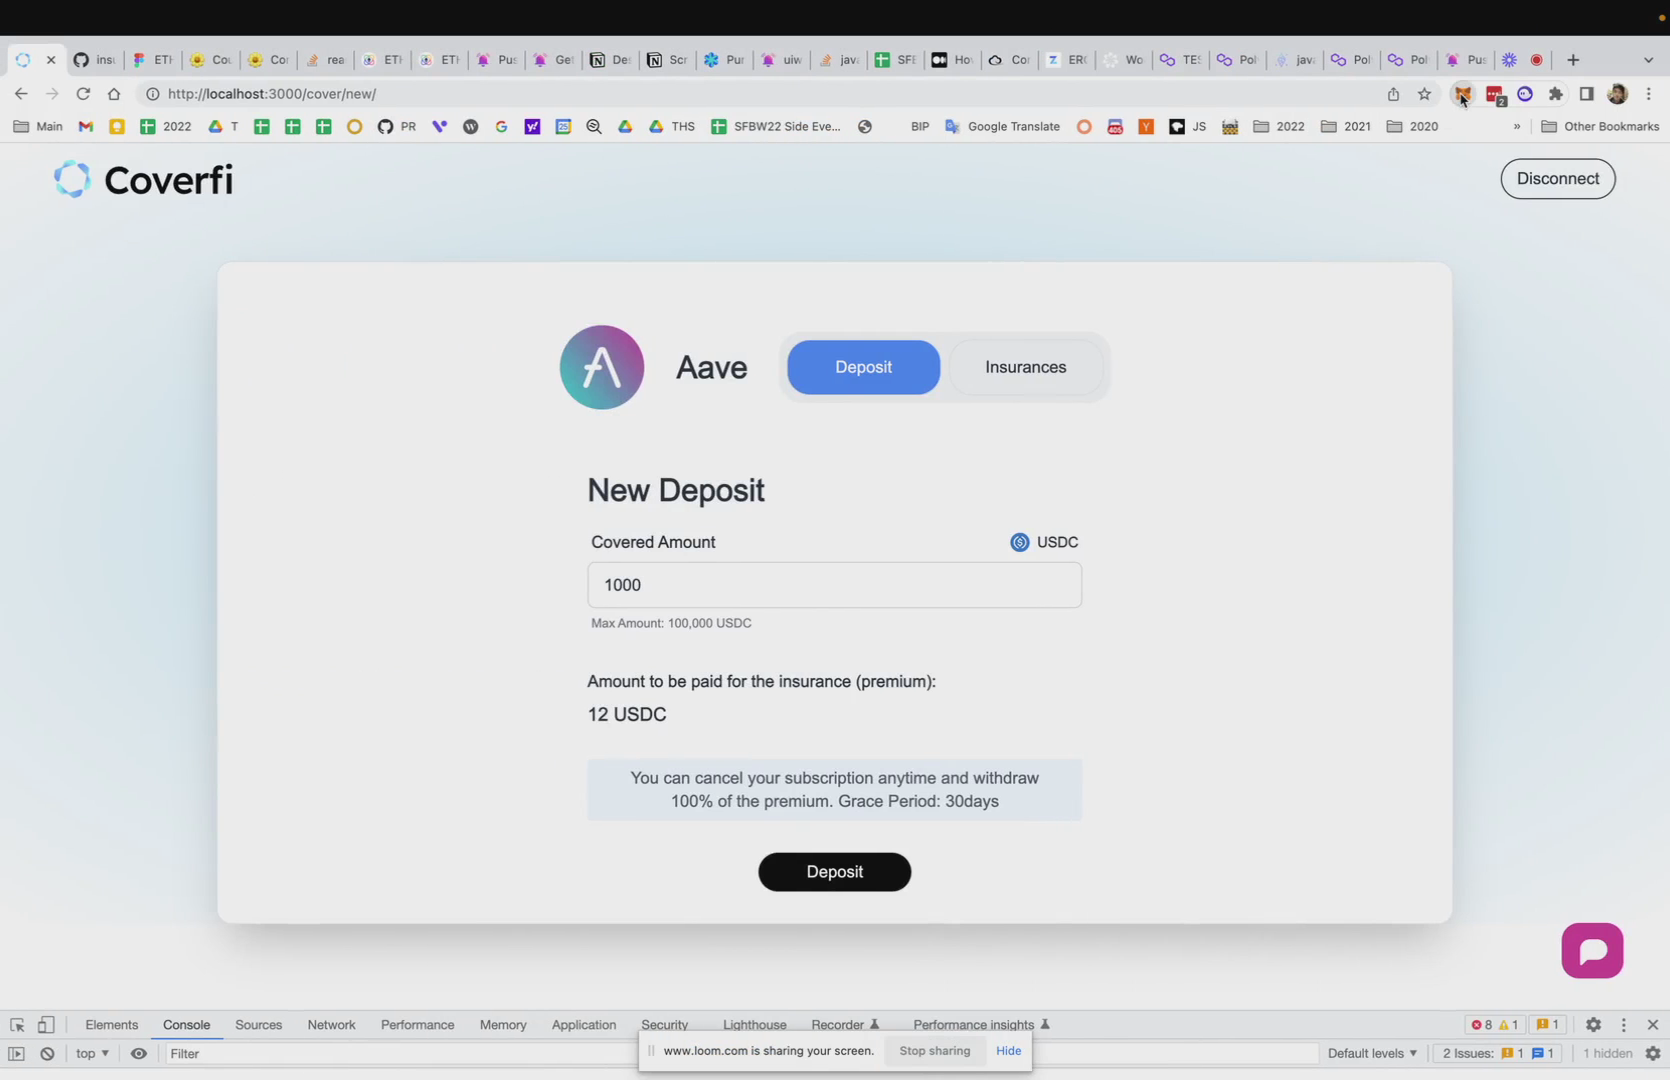Open the 2 Issues indicator
This screenshot has width=1670, height=1080.
click(1497, 1053)
